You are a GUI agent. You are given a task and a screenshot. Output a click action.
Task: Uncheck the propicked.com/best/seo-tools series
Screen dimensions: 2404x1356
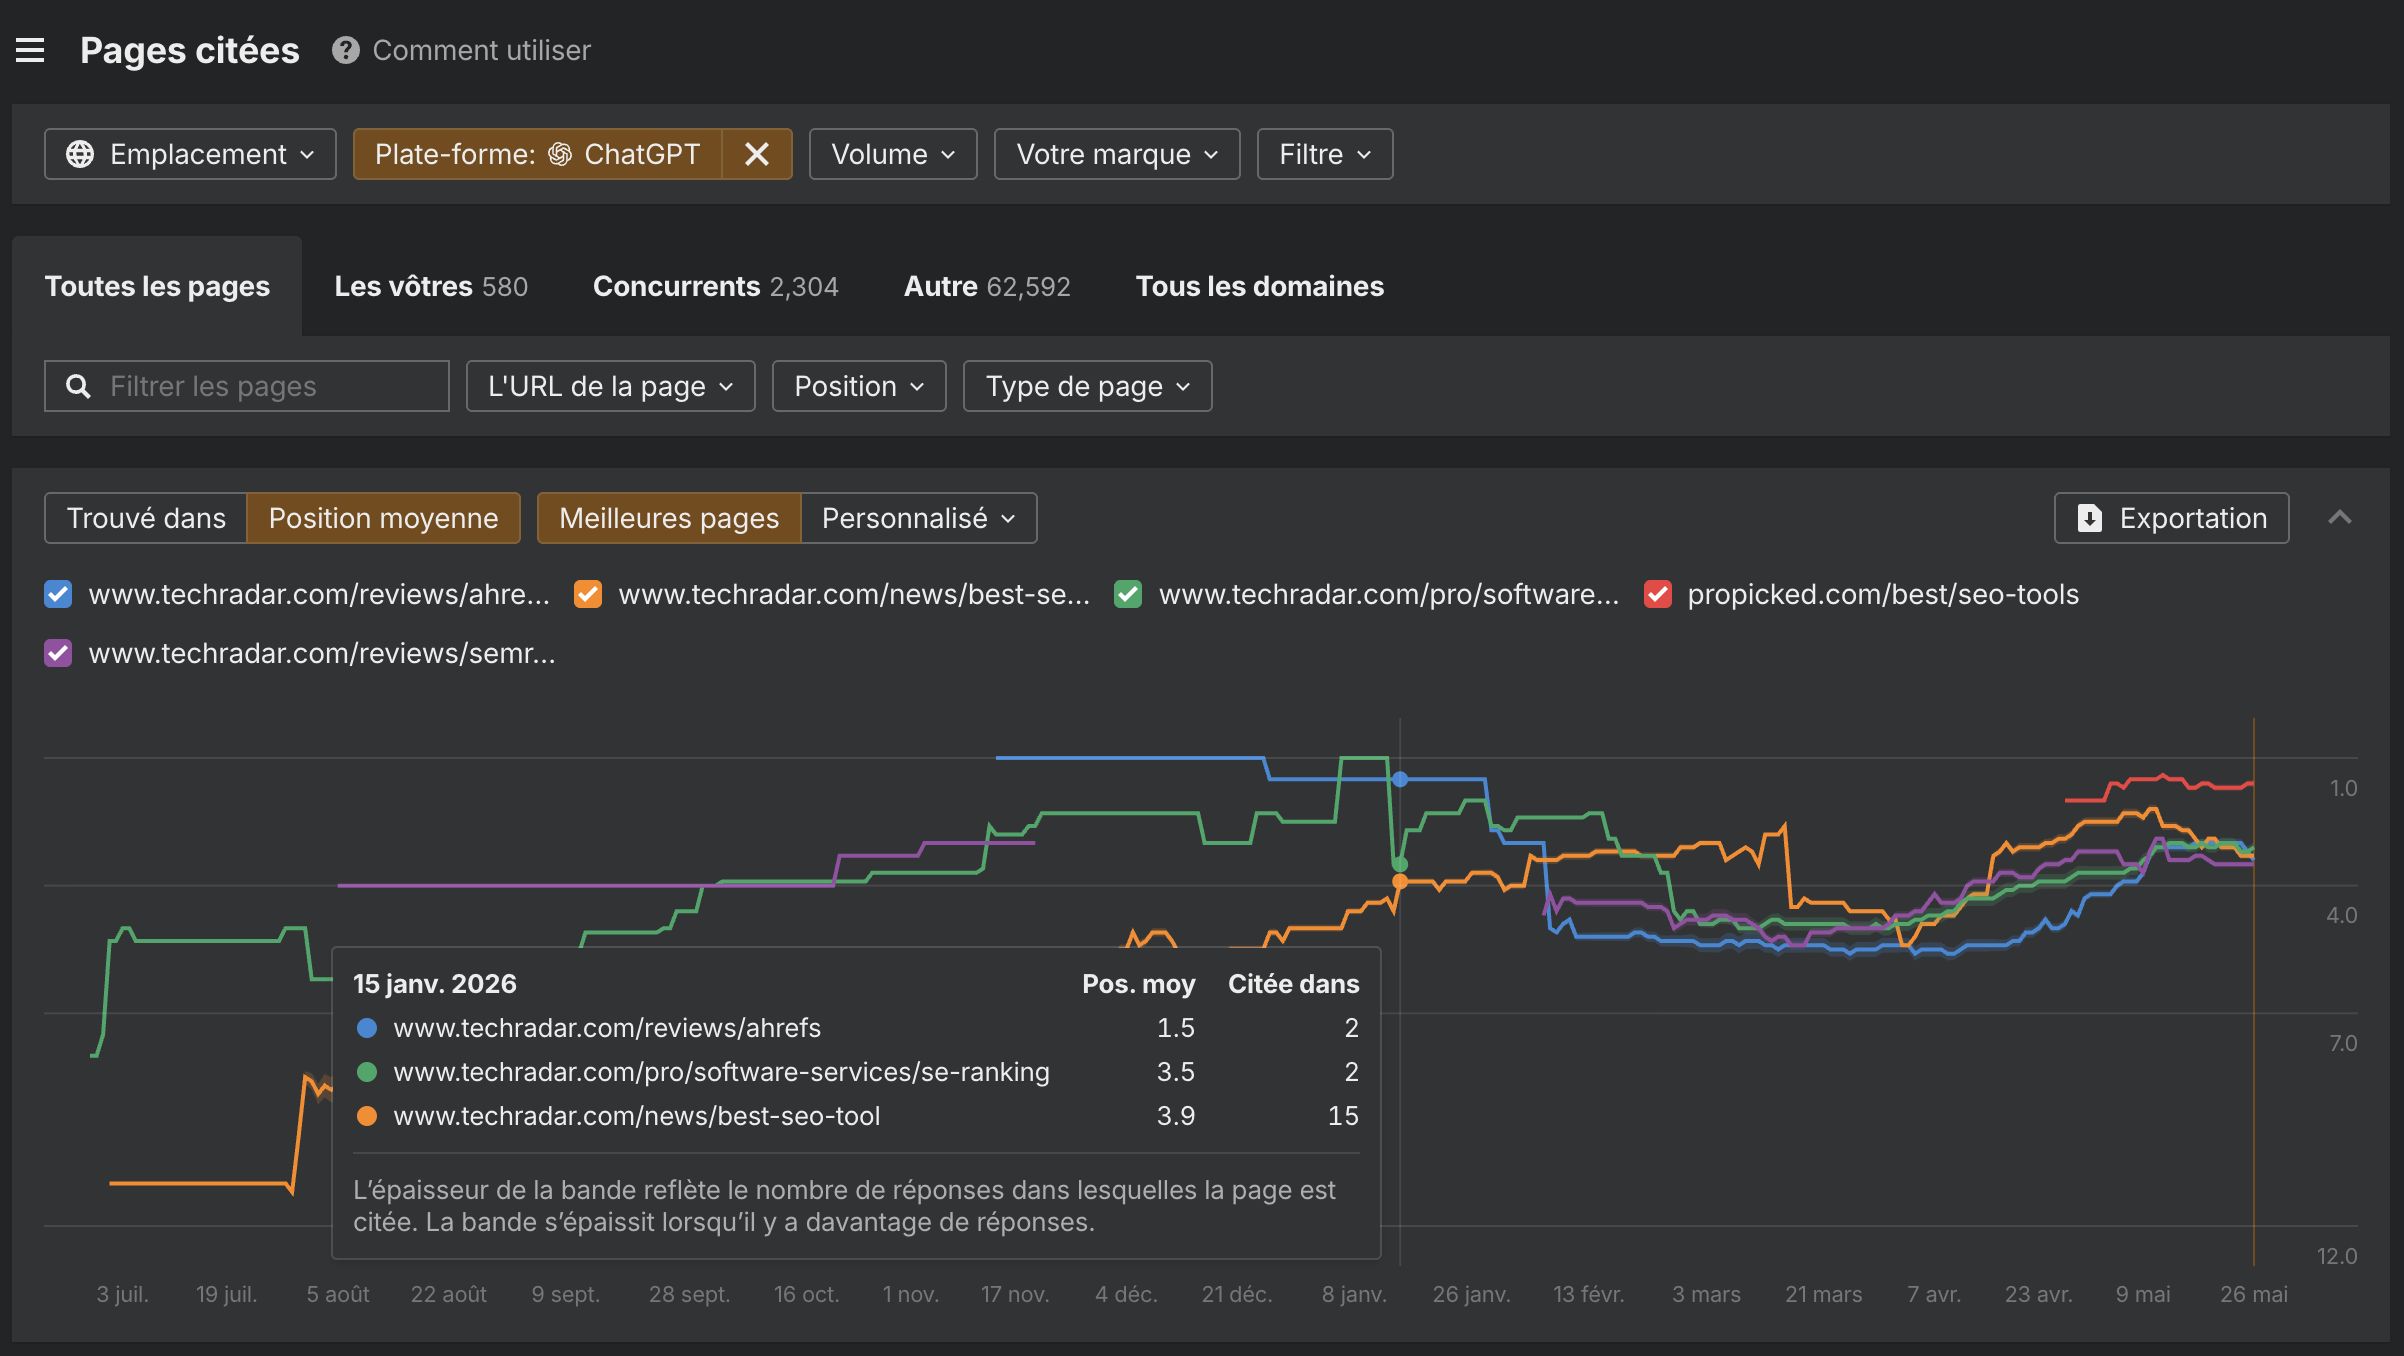(x=1658, y=594)
